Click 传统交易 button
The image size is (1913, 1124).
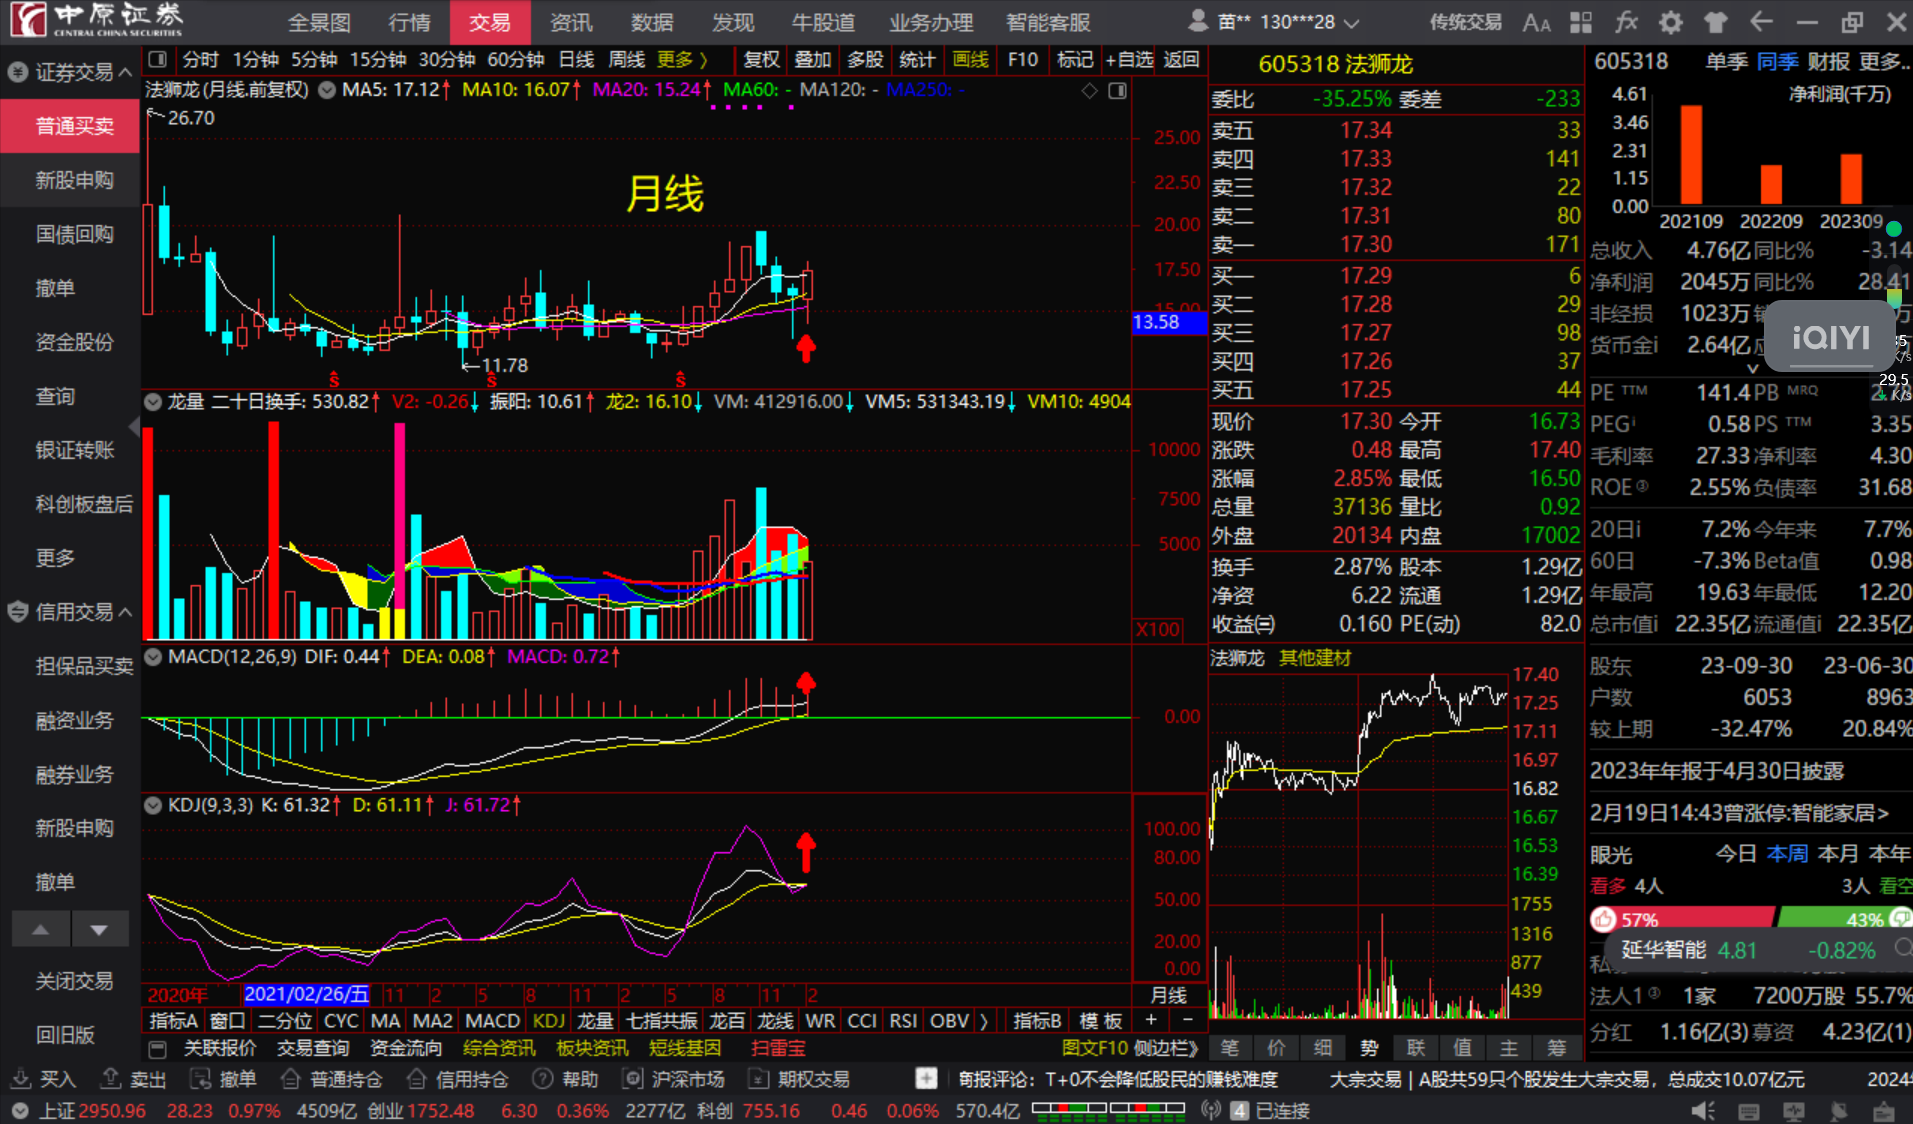tap(1465, 22)
